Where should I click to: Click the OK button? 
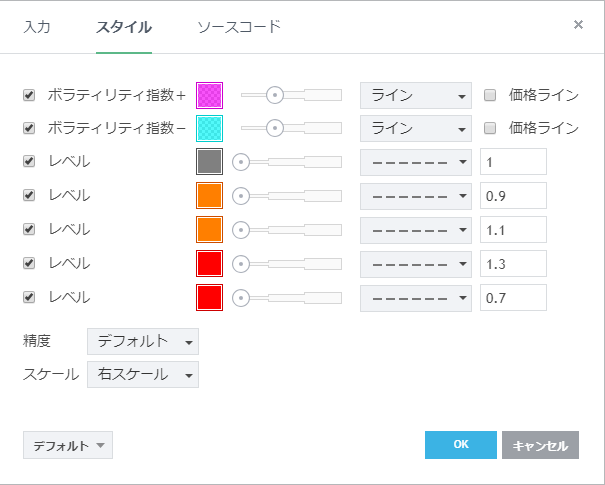(x=460, y=445)
